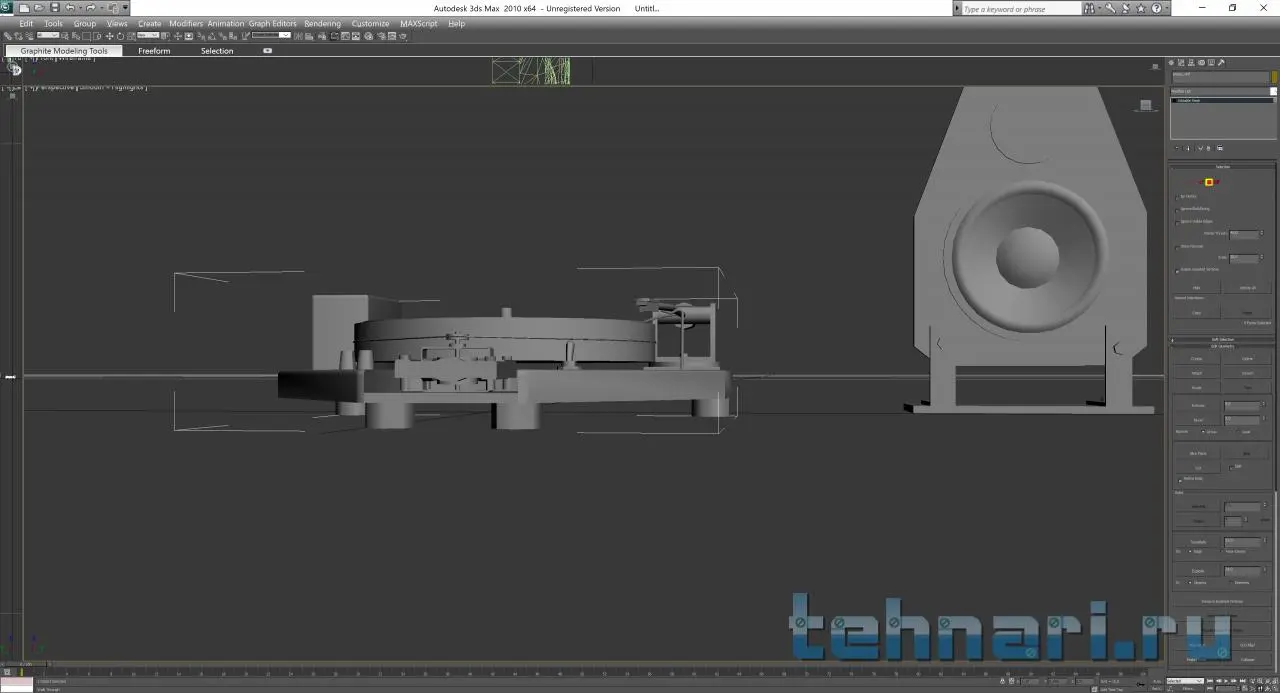The width and height of the screenshot is (1280, 693).
Task: Click the 3ds Max application logo button
Action: click(x=8, y=8)
